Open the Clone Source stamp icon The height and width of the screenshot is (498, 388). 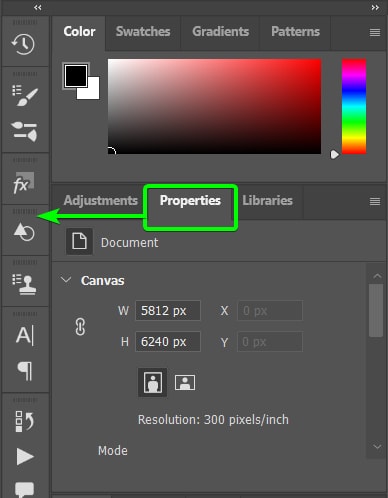24,284
